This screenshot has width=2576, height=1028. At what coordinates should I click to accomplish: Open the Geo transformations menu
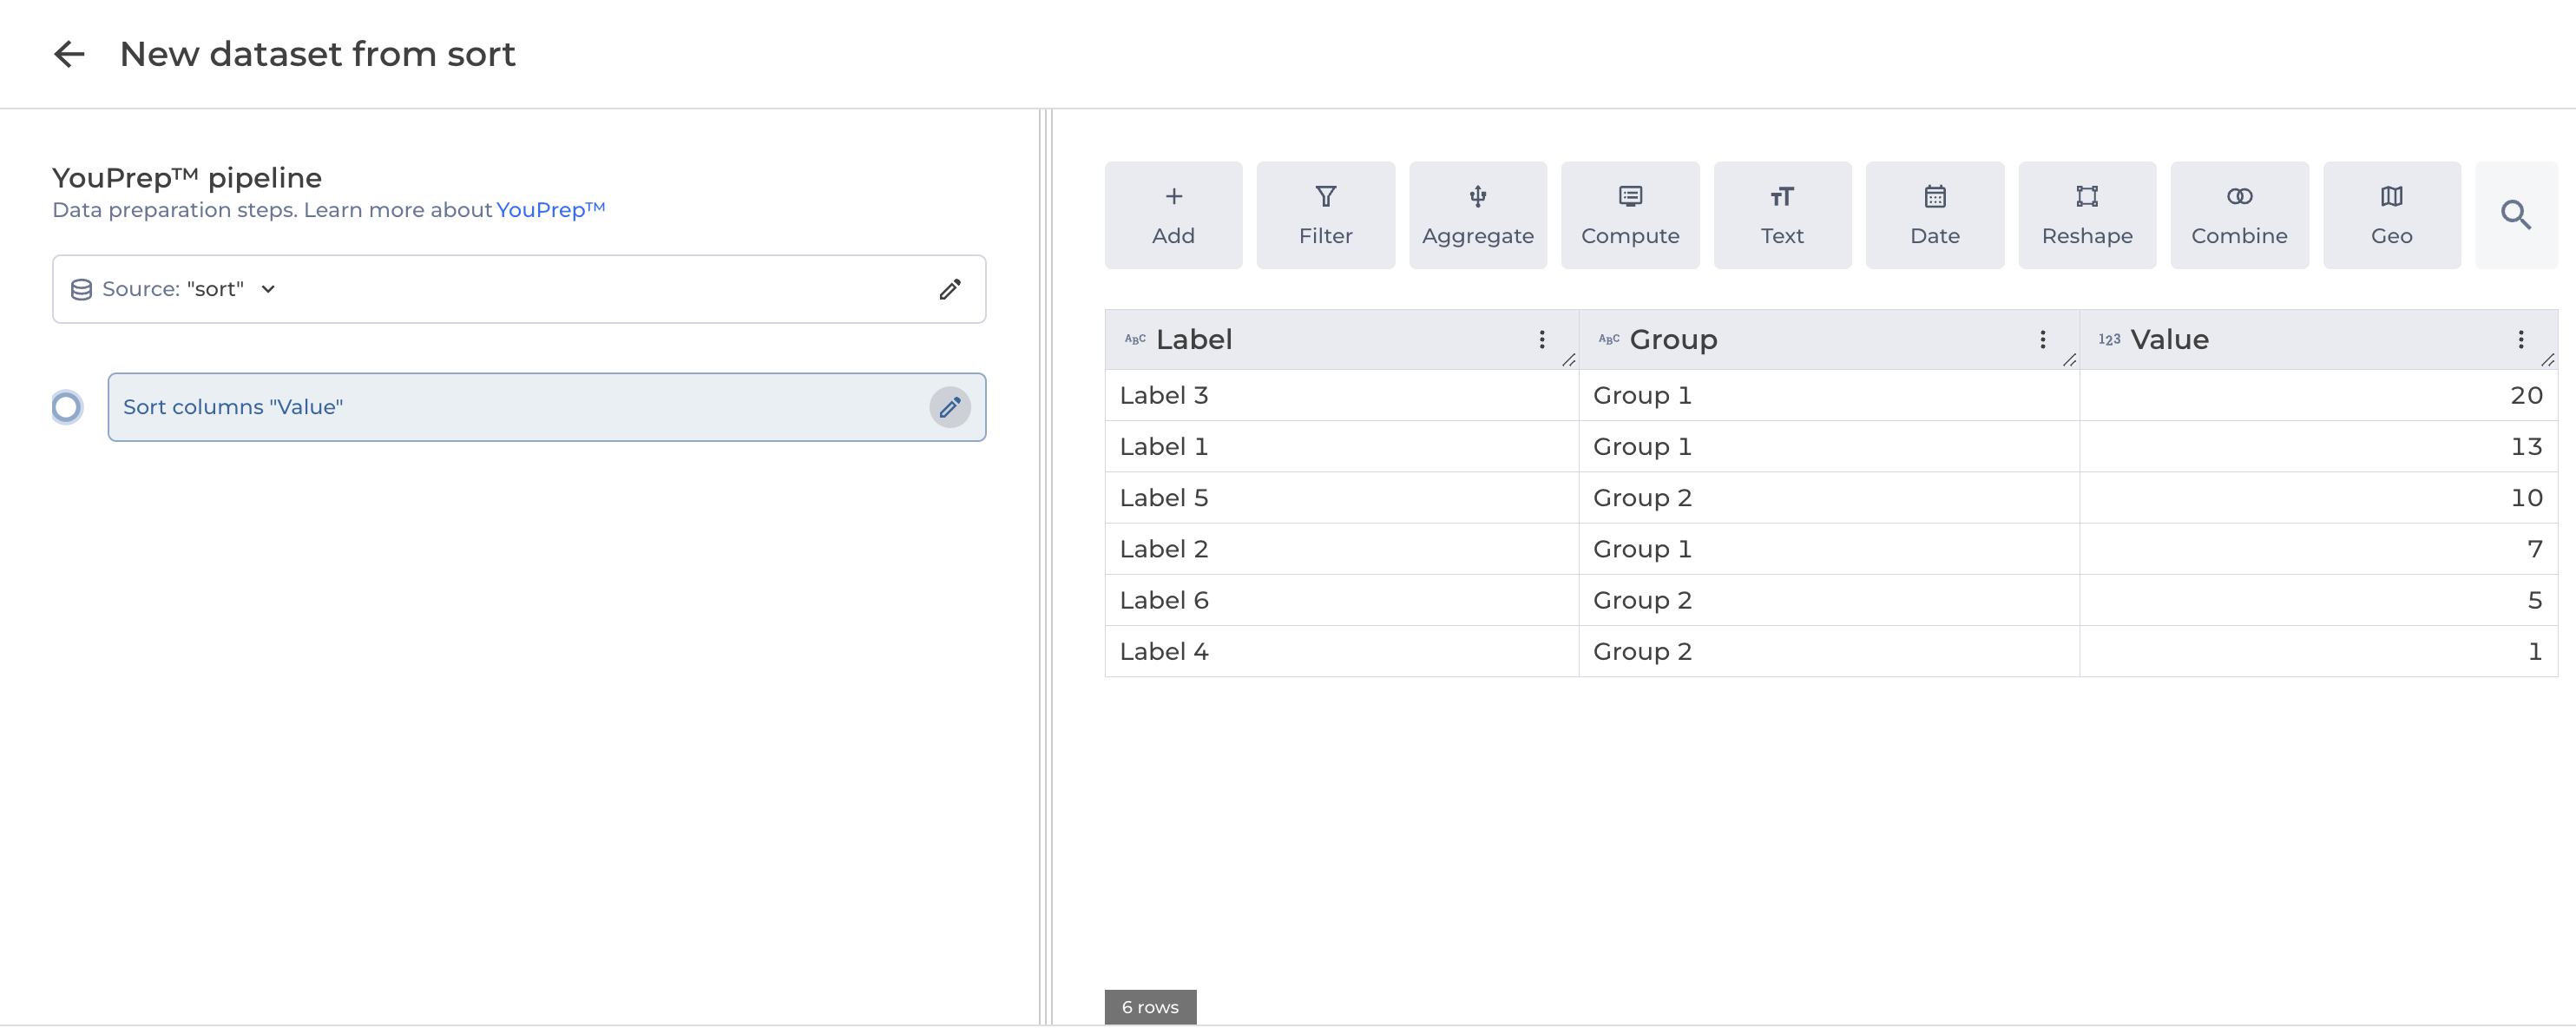(x=2390, y=215)
